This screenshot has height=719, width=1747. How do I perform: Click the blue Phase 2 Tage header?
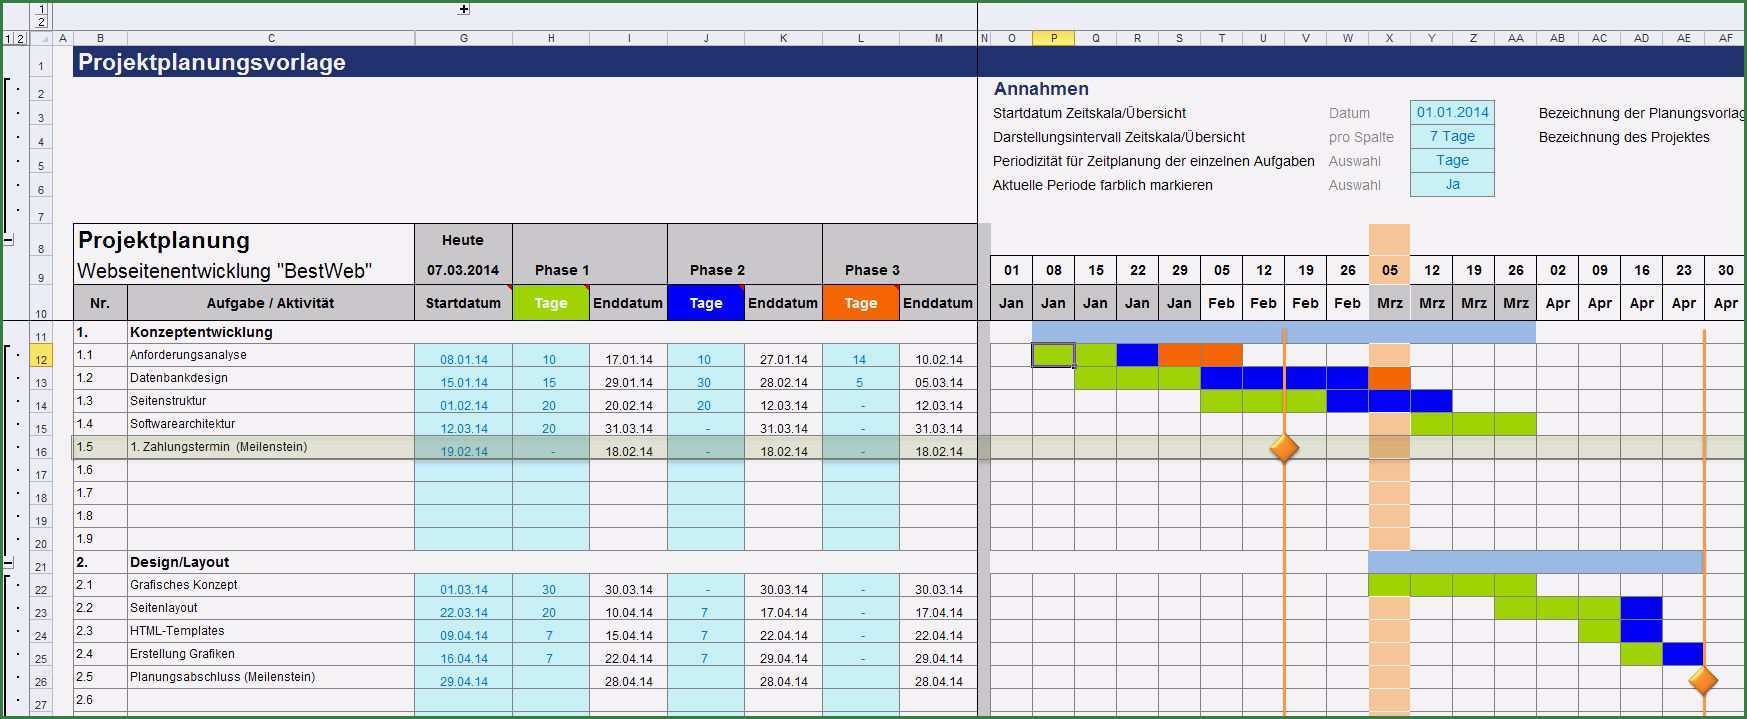705,303
